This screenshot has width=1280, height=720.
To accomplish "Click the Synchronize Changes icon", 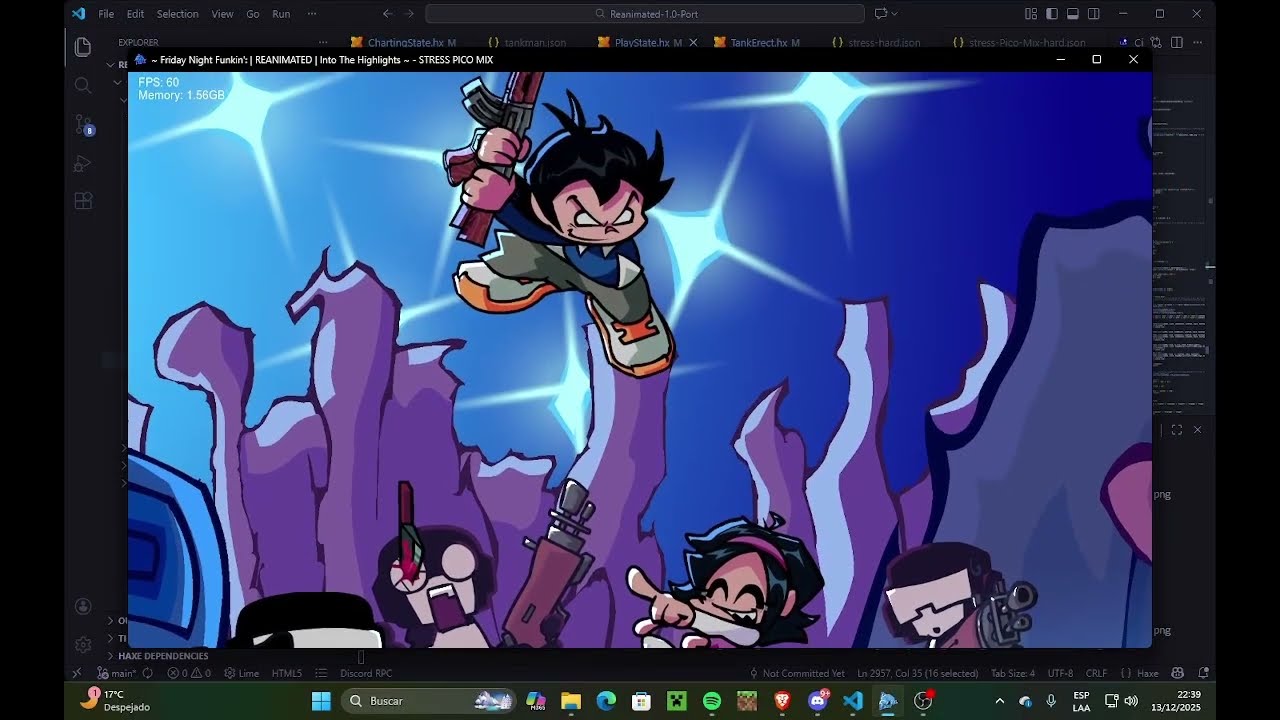I will pyautogui.click(x=148, y=673).
